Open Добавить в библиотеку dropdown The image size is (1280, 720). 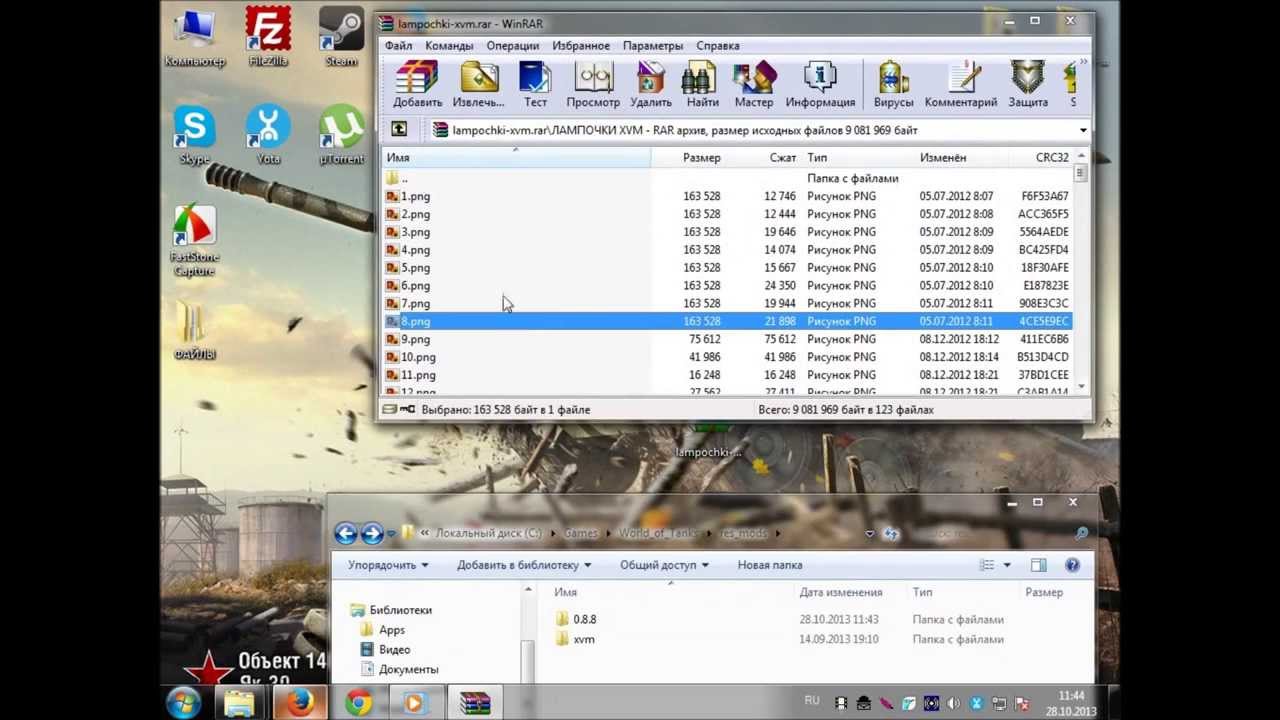[524, 565]
